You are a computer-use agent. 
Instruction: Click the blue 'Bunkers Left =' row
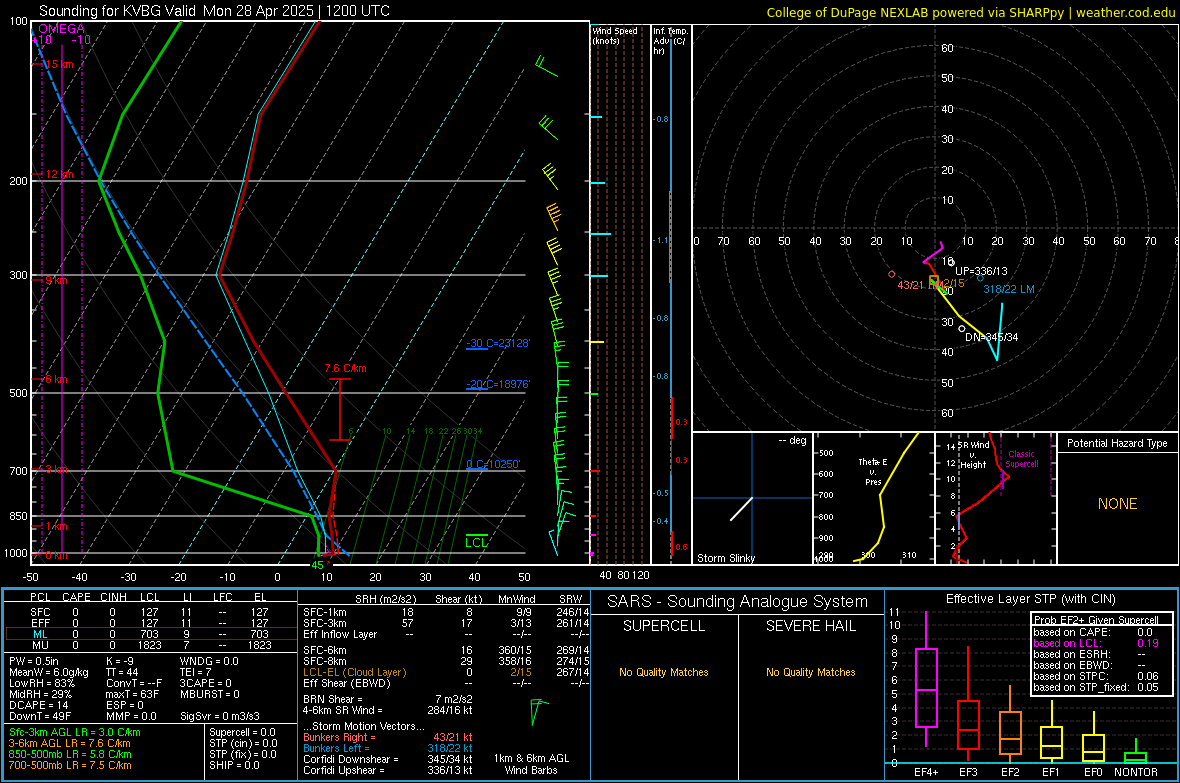pyautogui.click(x=388, y=748)
